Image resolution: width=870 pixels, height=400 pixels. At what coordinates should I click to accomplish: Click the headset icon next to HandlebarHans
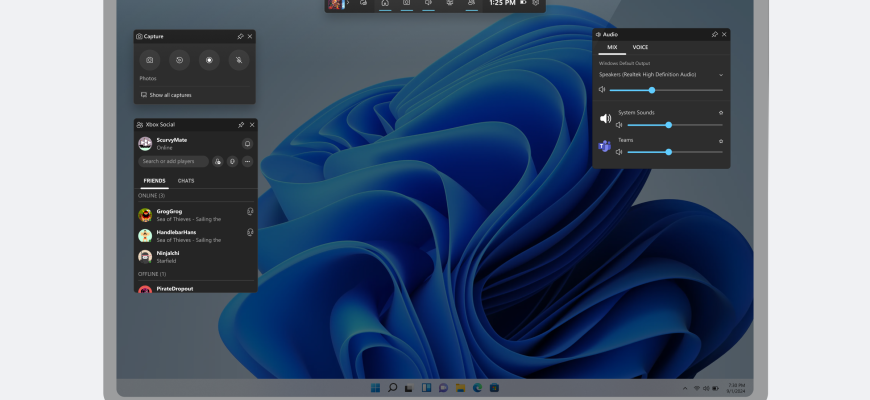[250, 232]
